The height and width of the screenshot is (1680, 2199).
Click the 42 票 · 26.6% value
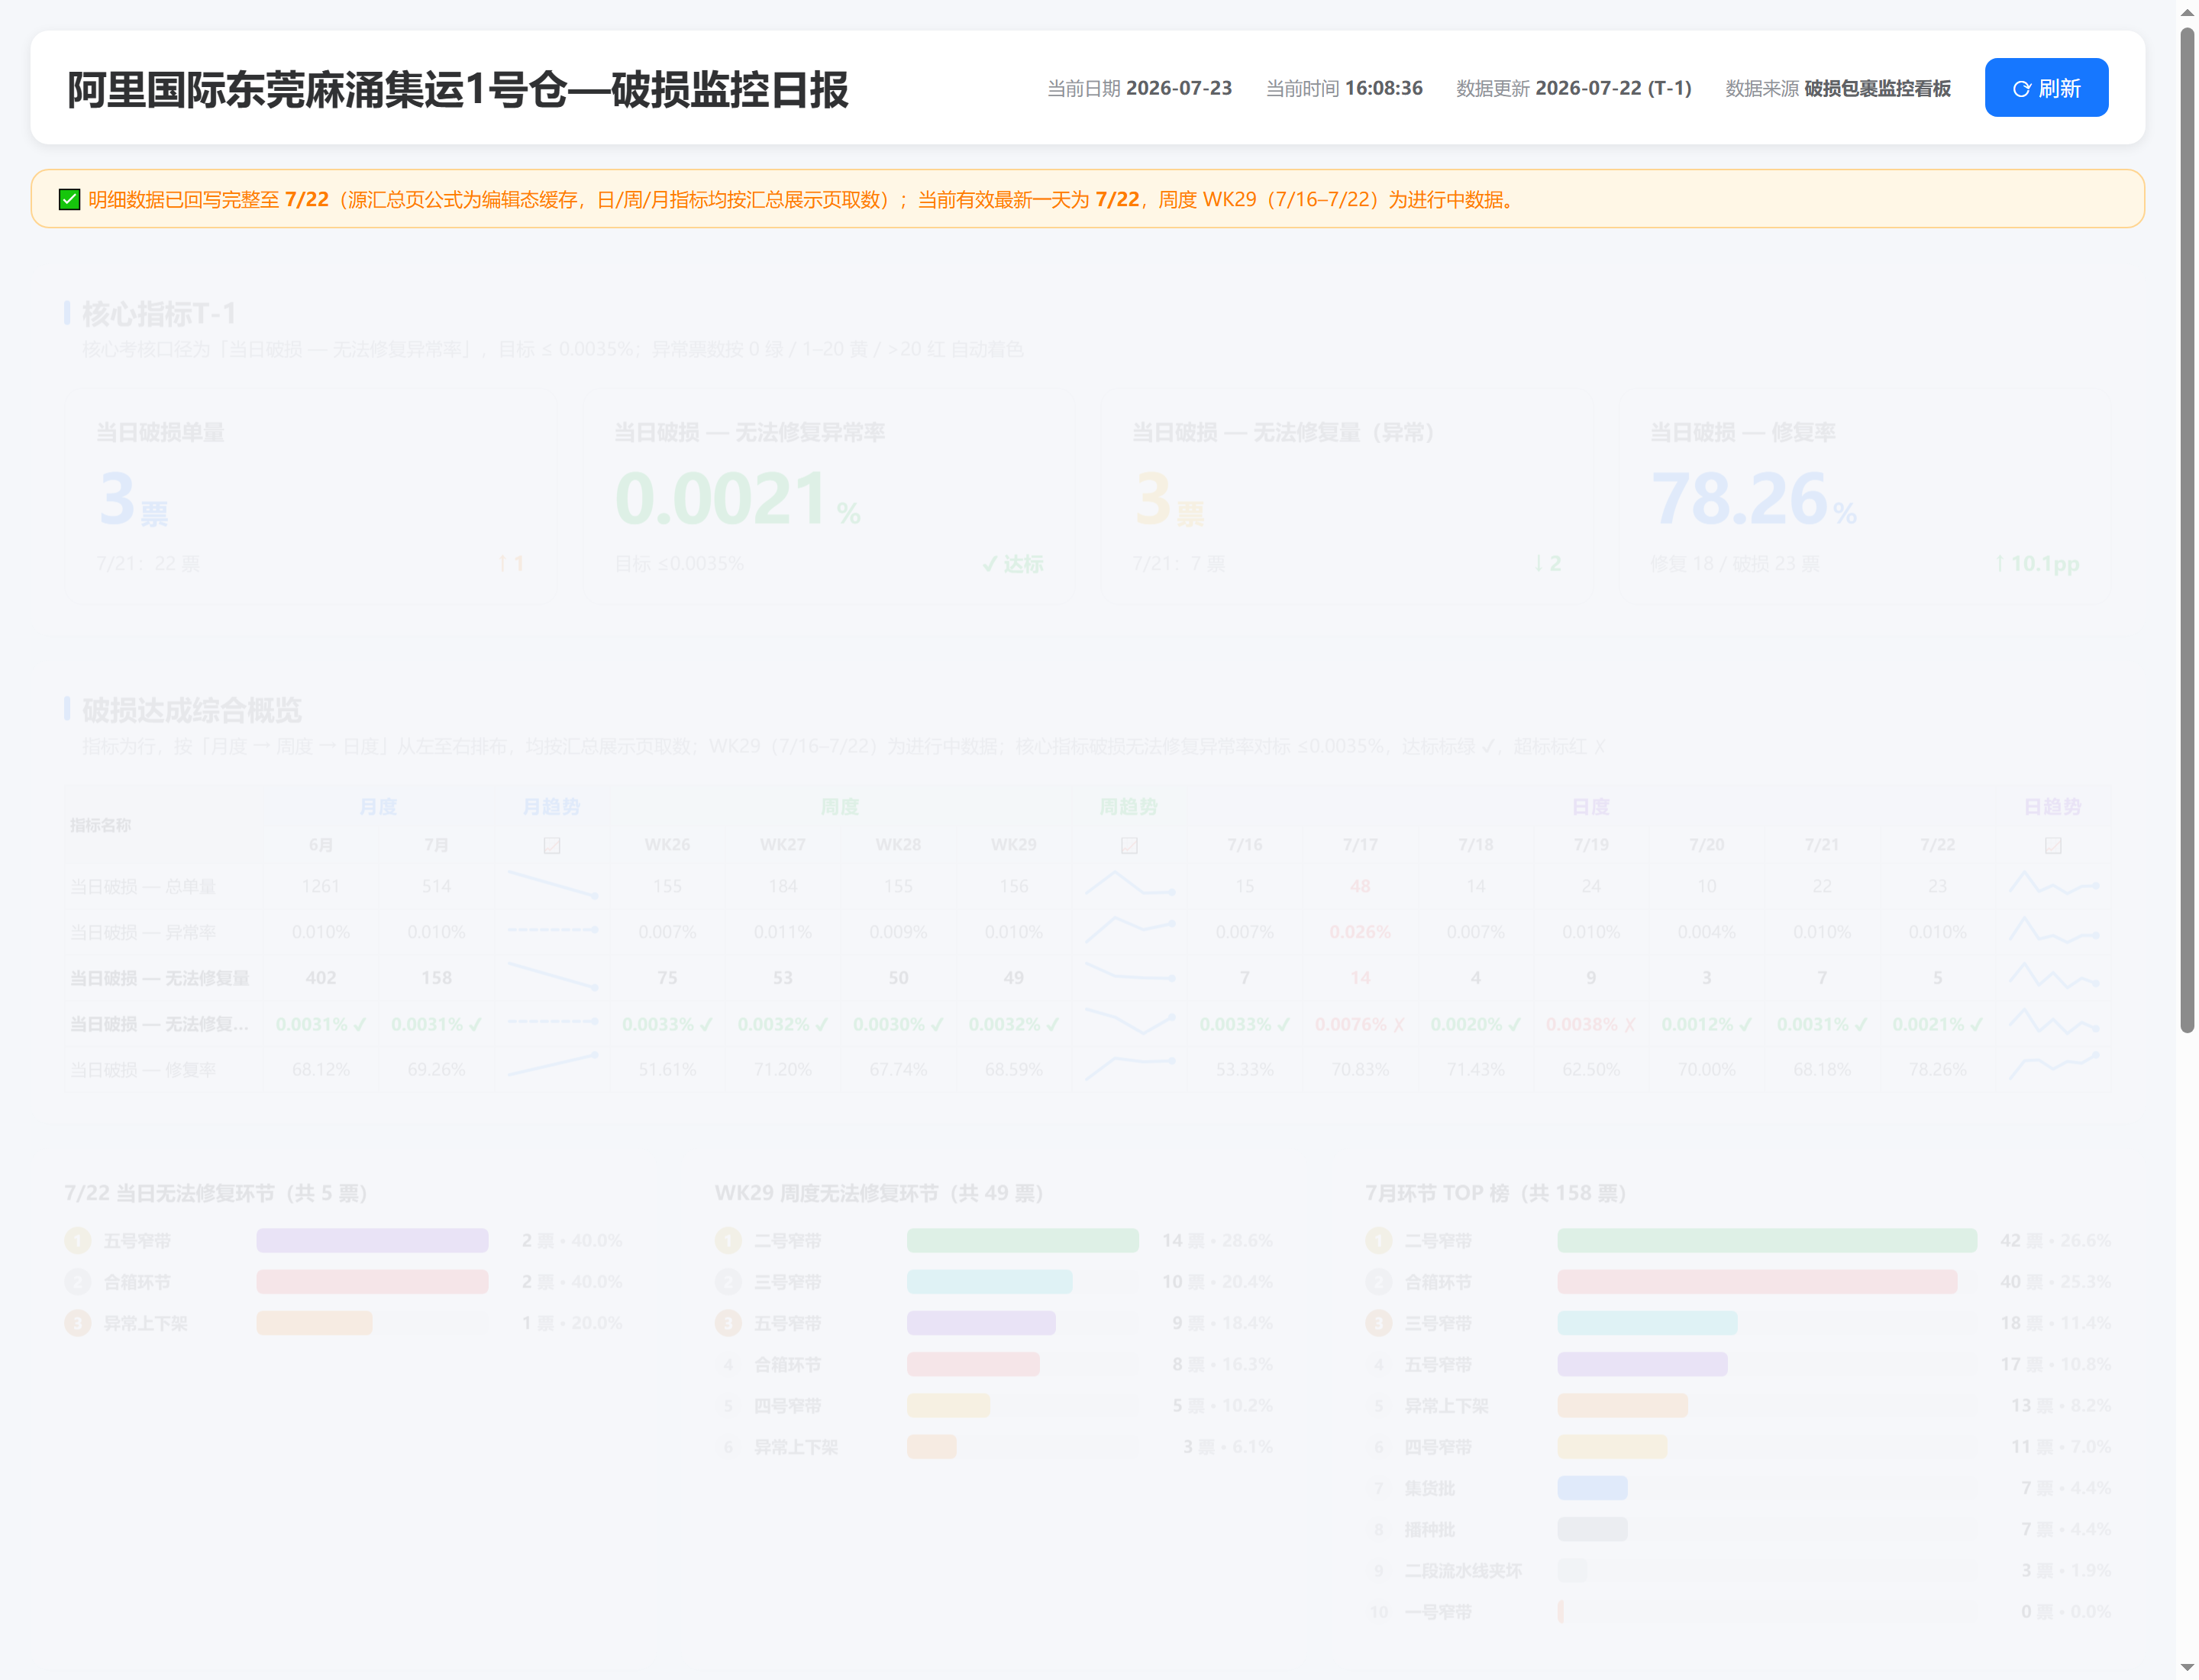[x=2055, y=1241]
